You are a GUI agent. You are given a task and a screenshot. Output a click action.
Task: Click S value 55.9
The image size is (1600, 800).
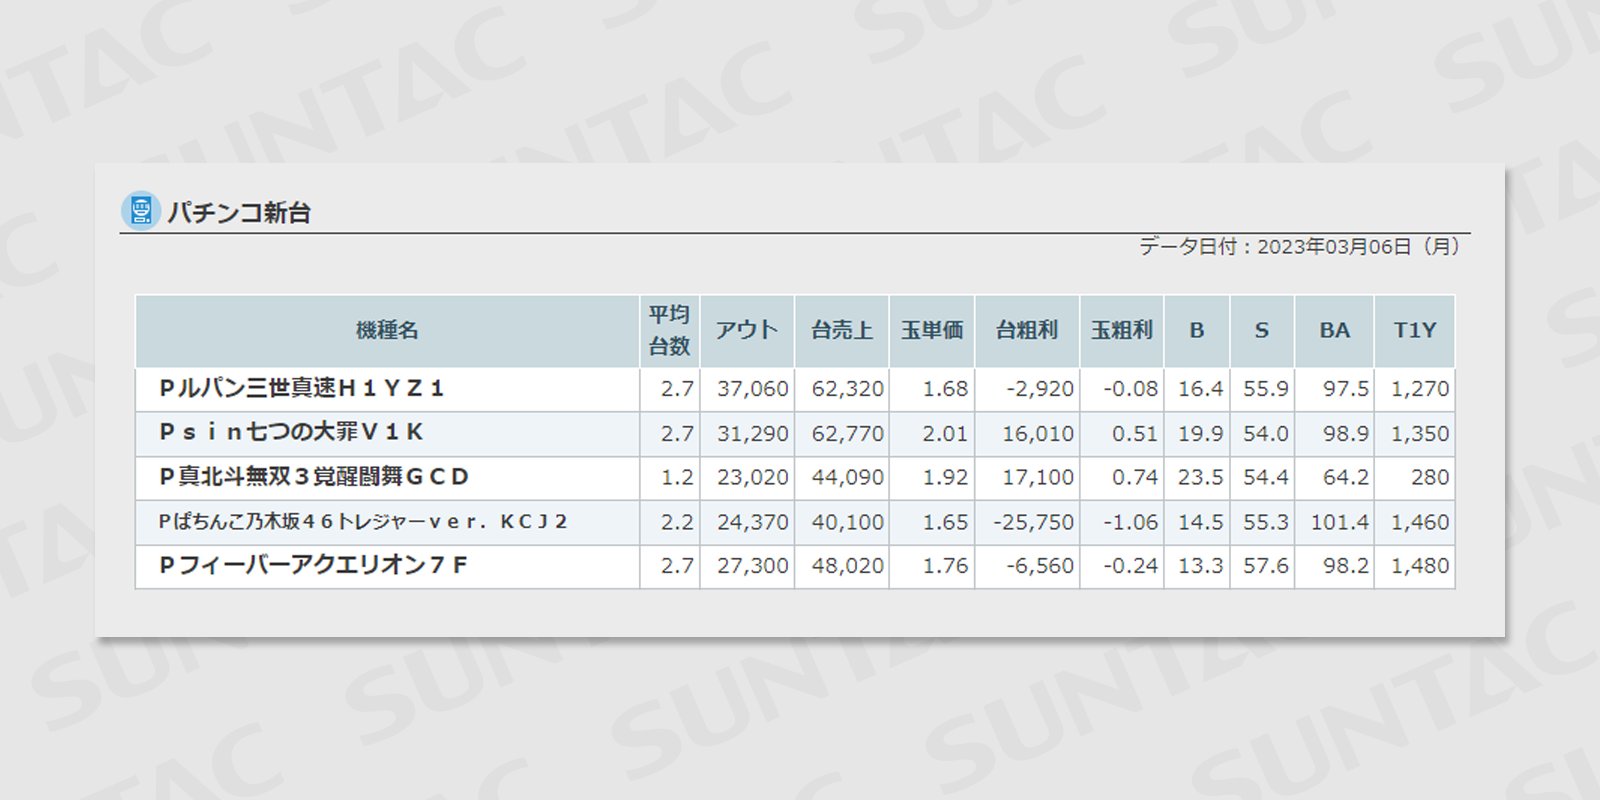pos(1266,389)
